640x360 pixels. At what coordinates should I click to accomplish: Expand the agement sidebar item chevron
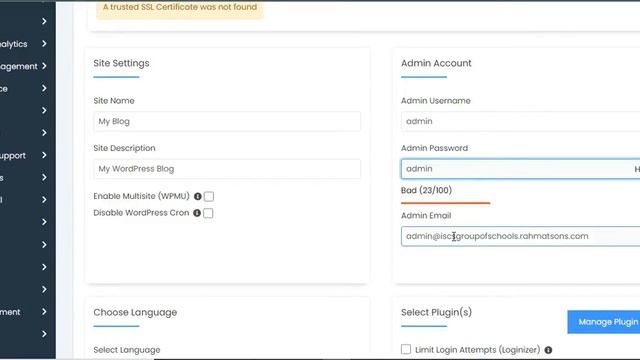44,66
